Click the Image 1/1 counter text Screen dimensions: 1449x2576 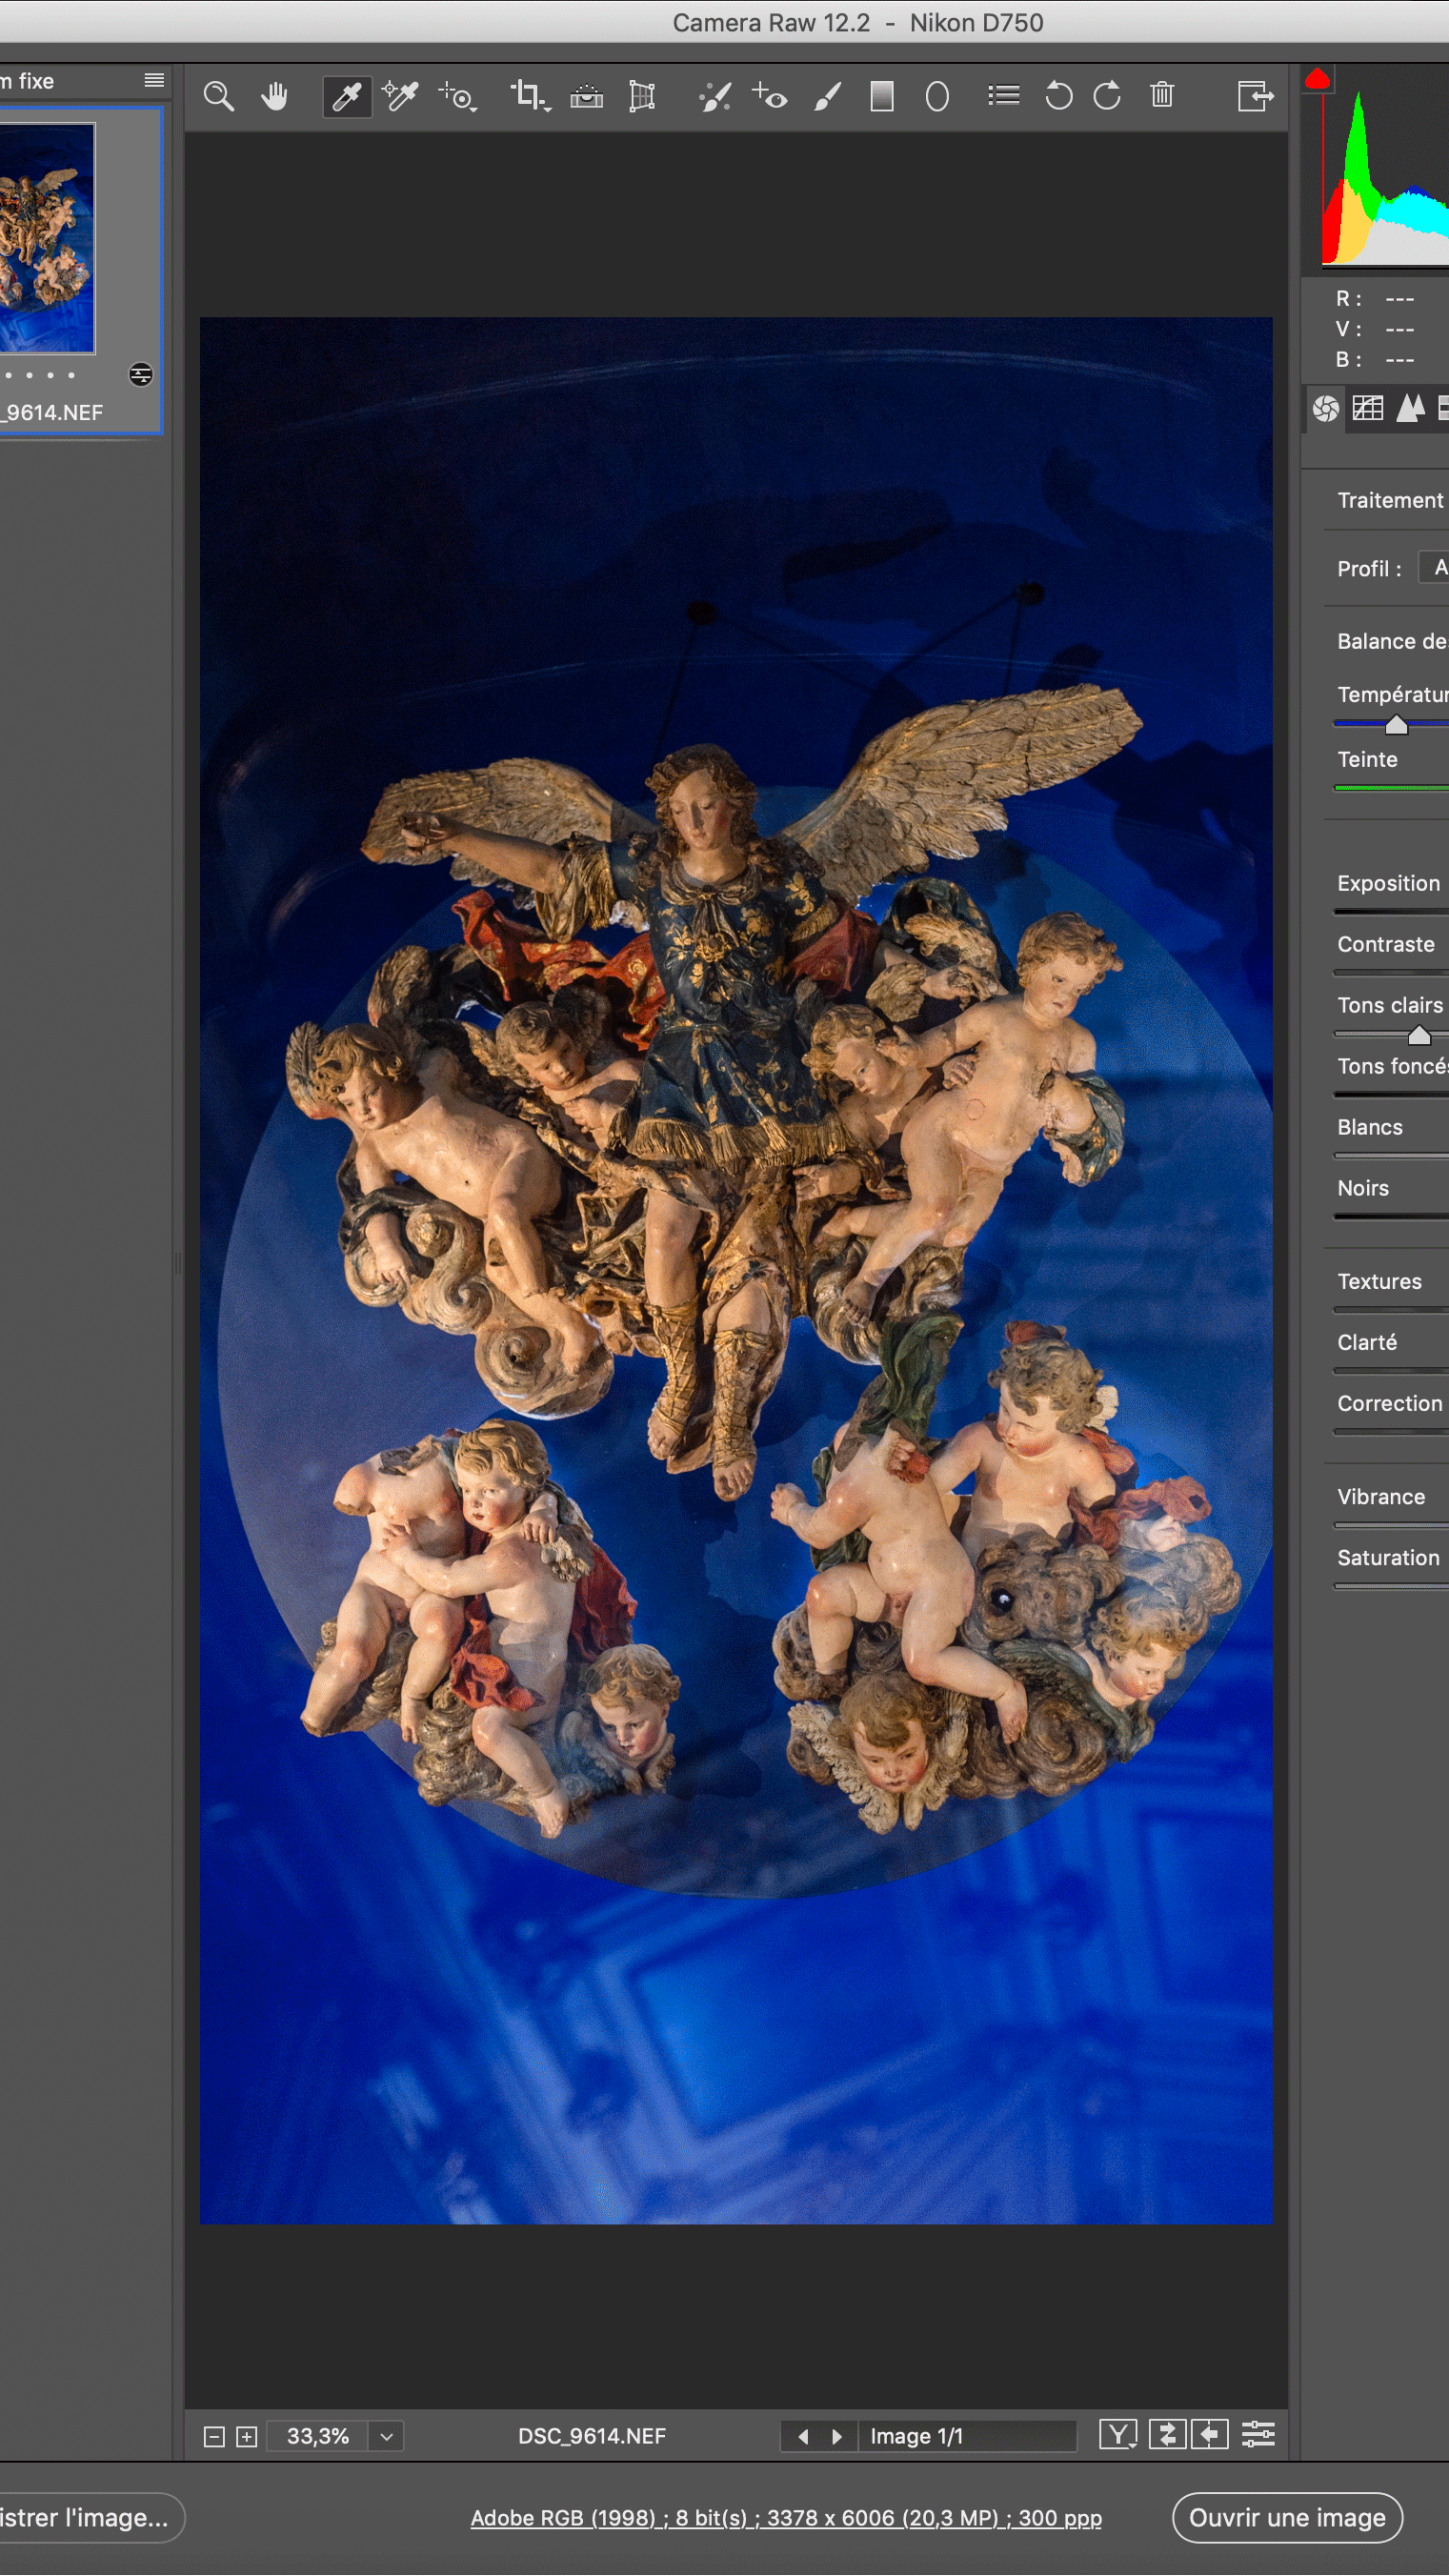(917, 2437)
